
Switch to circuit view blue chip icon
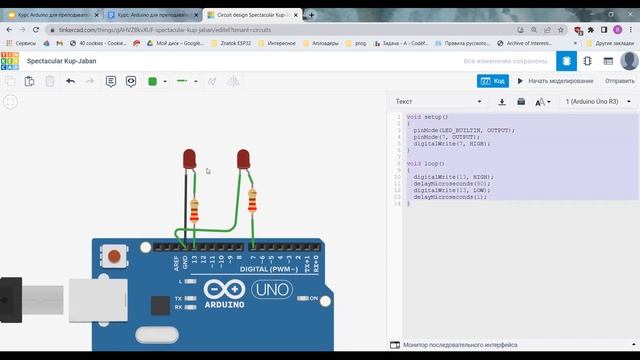tap(567, 61)
